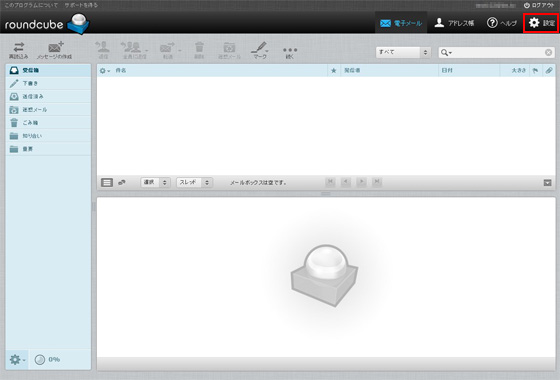Open folder actions gear at sidebar bottom
Screen dimensions: 560x380
(17, 359)
